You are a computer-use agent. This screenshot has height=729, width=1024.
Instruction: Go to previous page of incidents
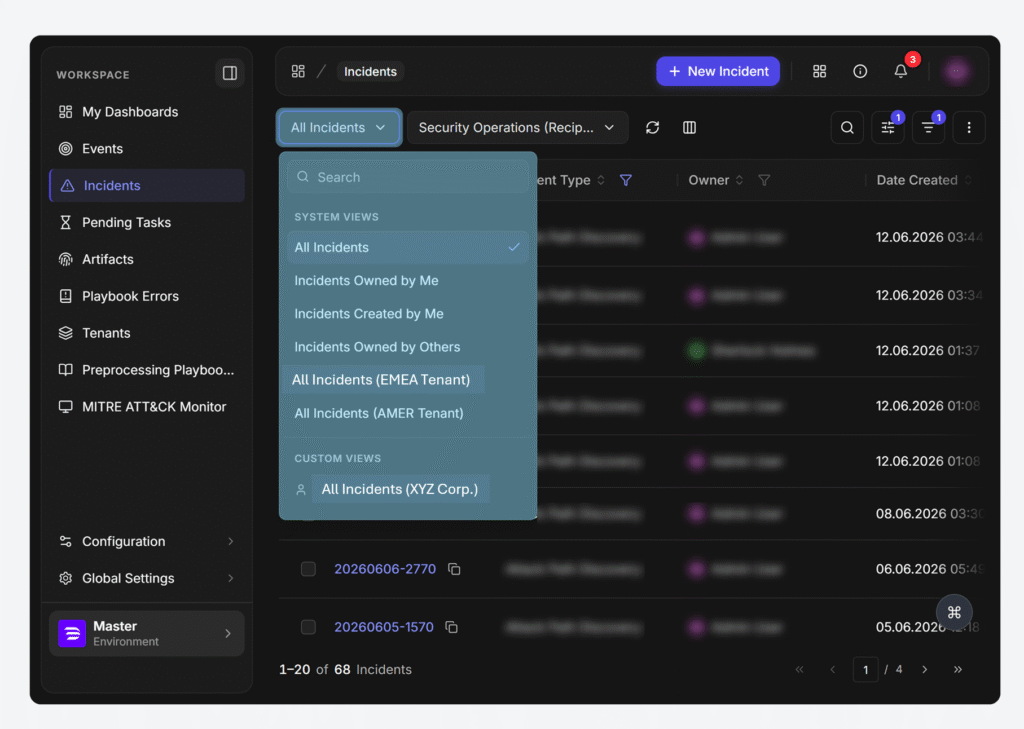click(833, 670)
